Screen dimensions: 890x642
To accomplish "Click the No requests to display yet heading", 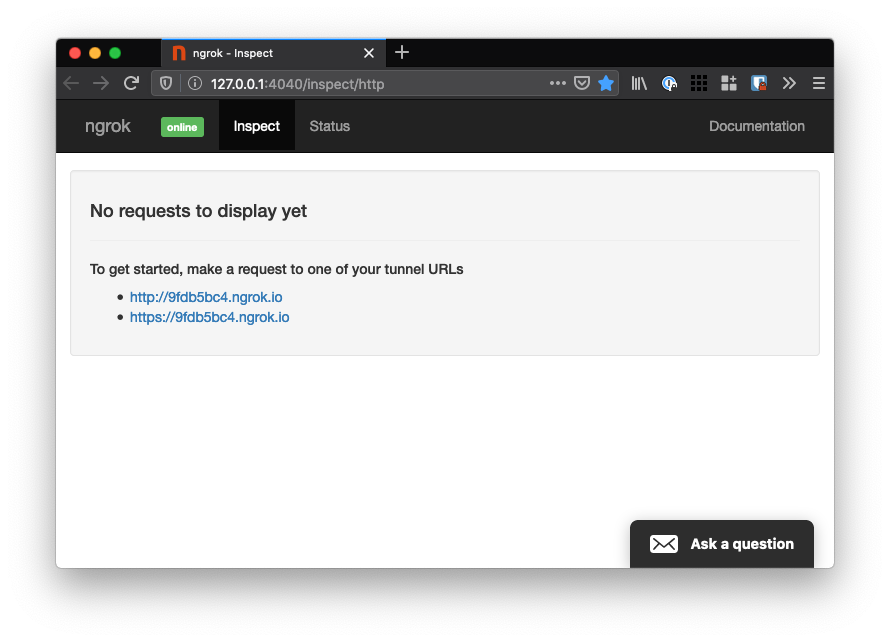I will click(x=198, y=211).
